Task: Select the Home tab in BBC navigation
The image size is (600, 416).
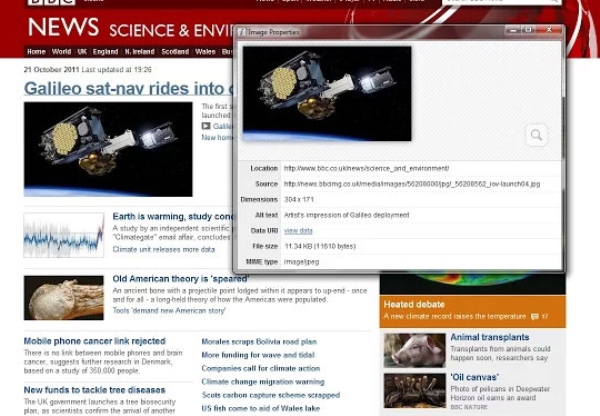Action: click(36, 51)
